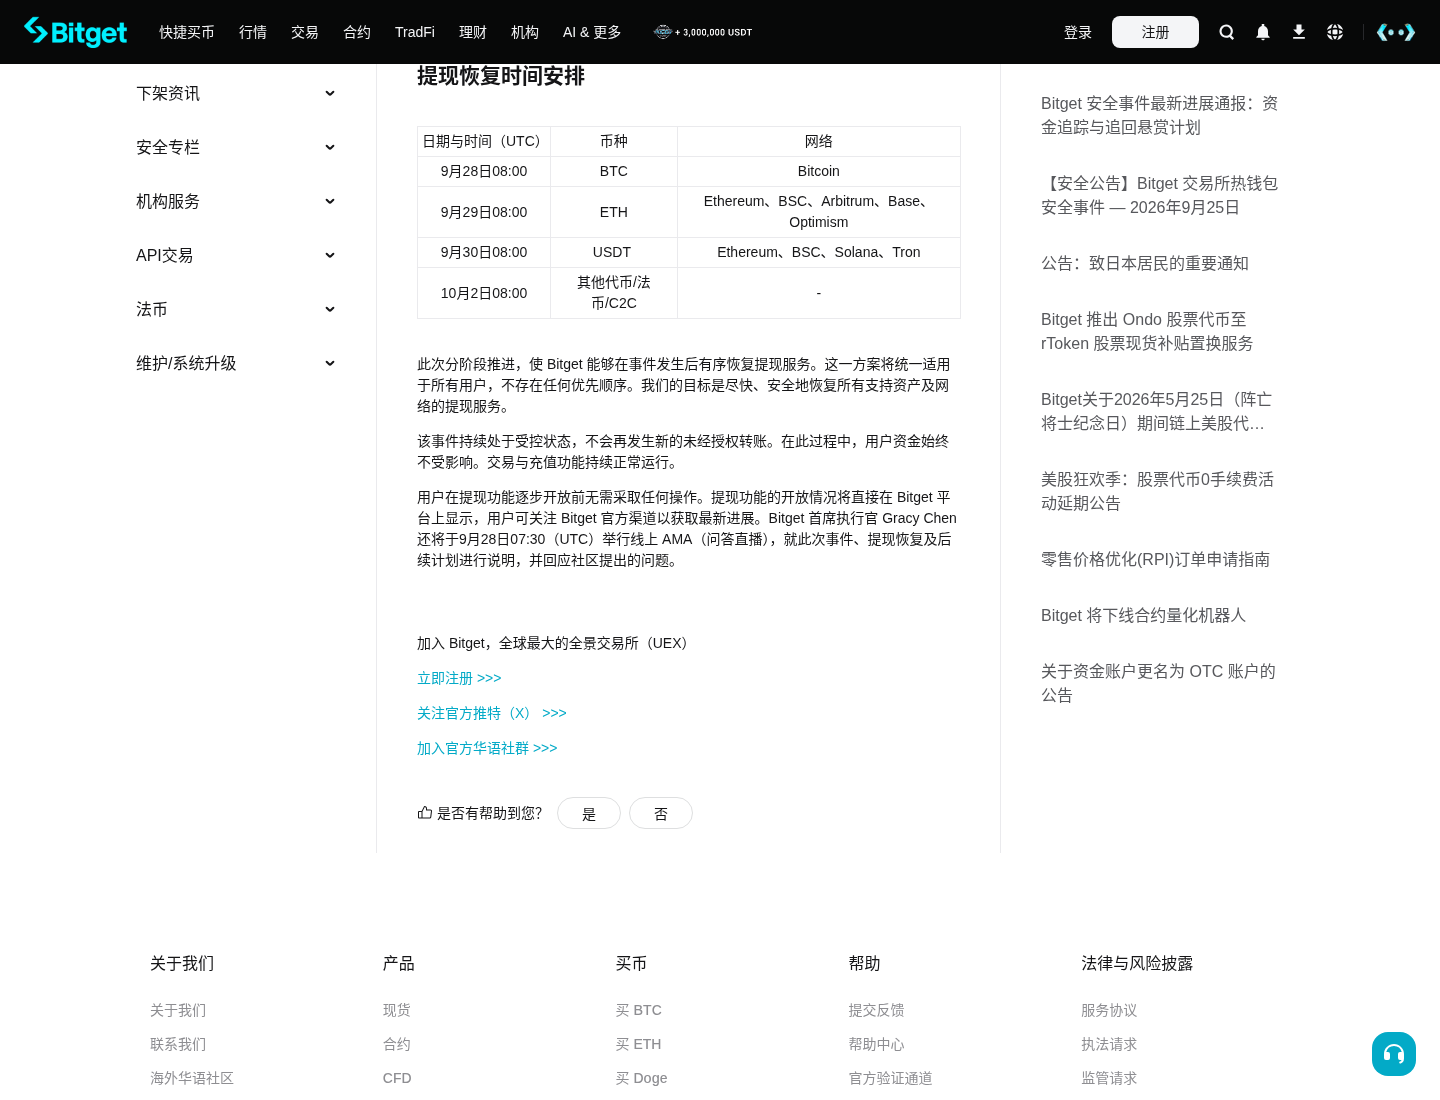The image size is (1440, 1100).
Task: Click footer link 海外华语社区
Action: (192, 1078)
